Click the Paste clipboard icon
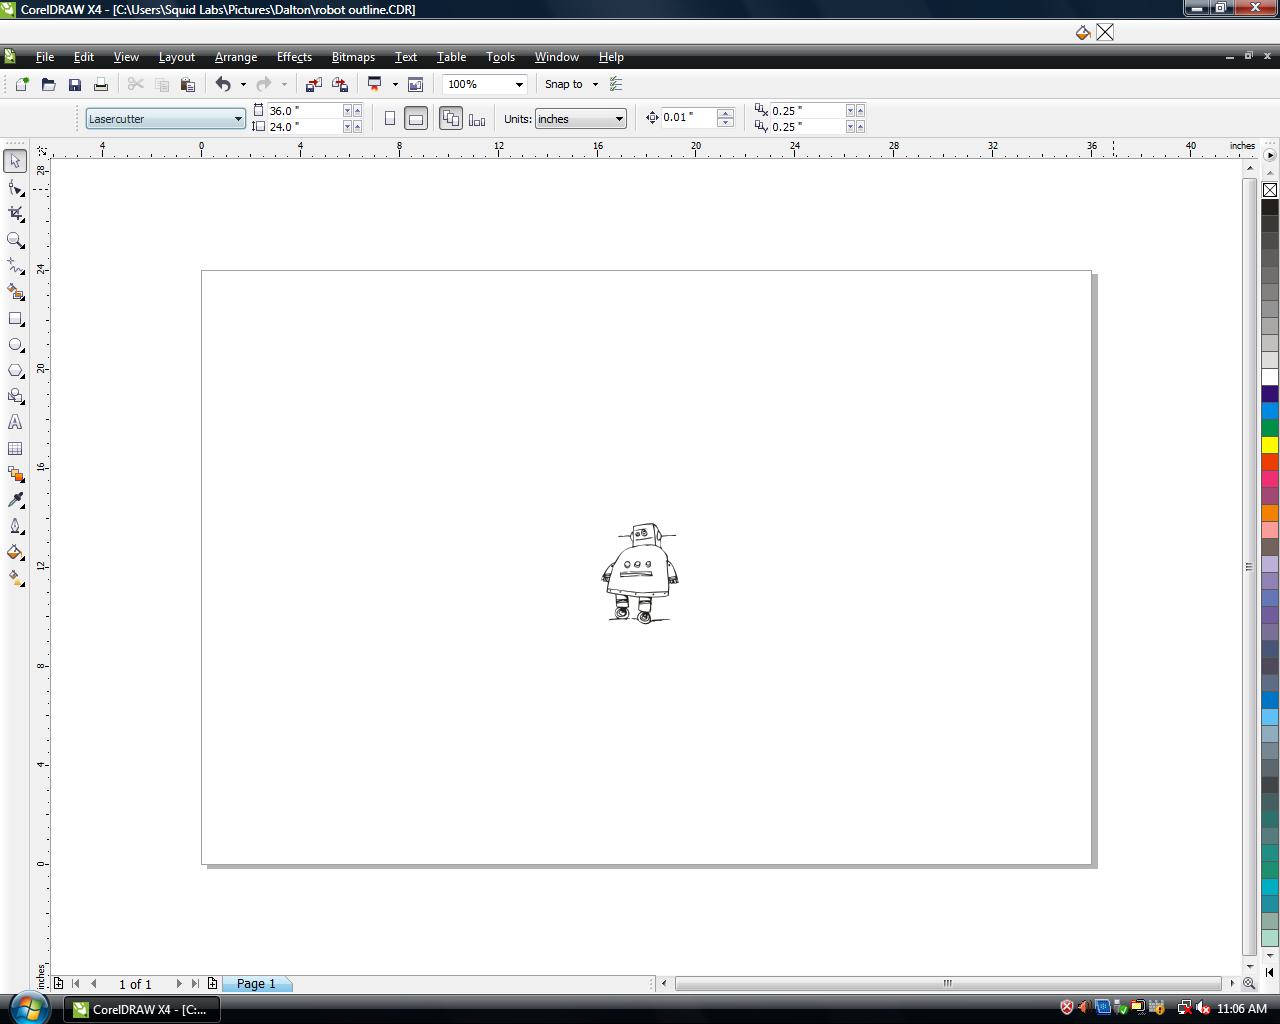Screen dimensions: 1280x1024 (187, 84)
